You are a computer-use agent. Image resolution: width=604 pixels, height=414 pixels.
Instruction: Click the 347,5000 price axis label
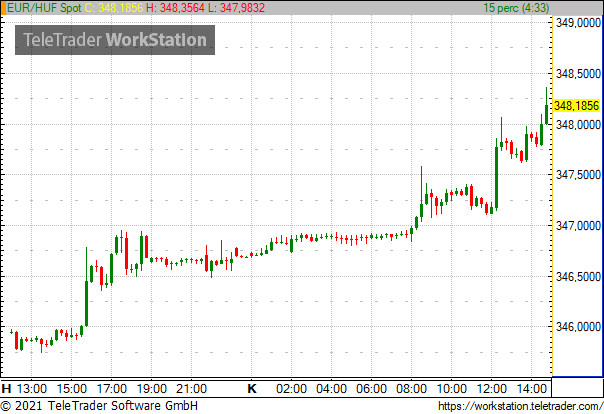point(578,174)
